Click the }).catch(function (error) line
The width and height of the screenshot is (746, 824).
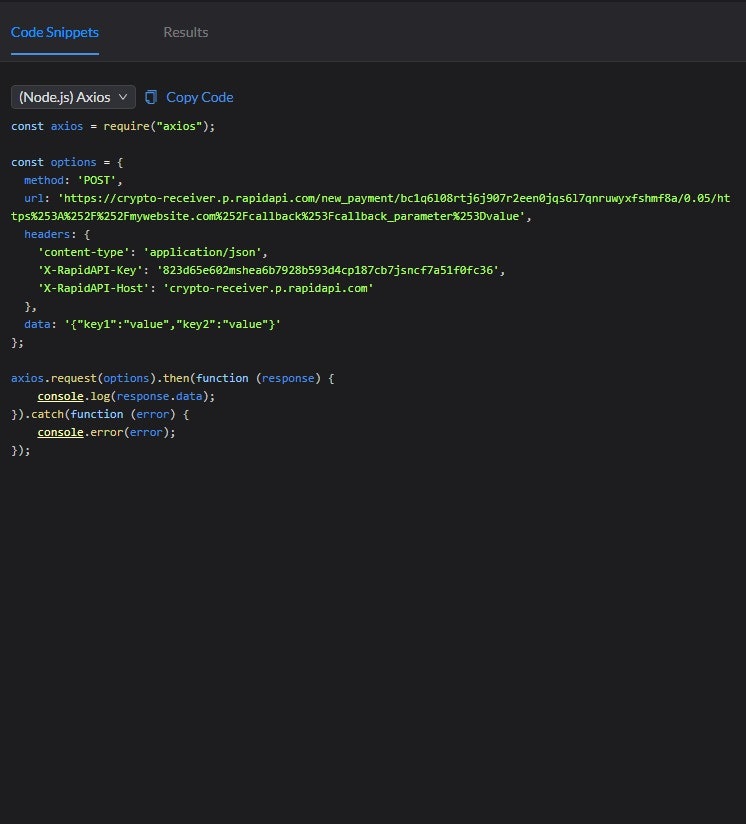(100, 414)
